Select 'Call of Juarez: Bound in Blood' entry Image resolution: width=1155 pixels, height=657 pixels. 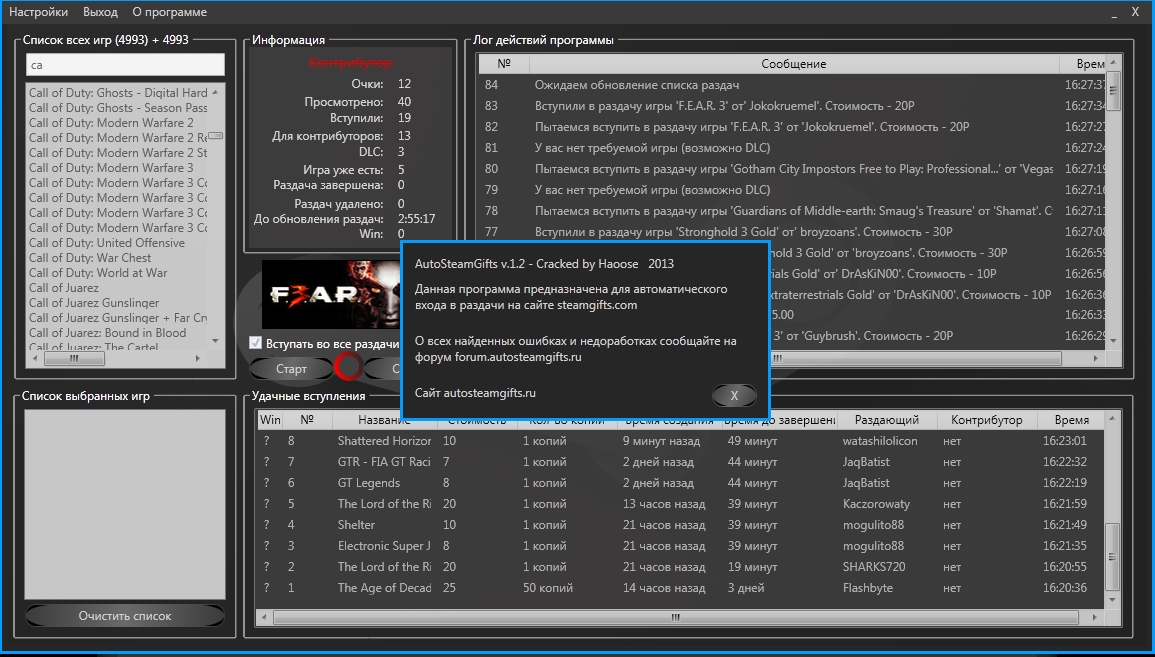click(108, 333)
